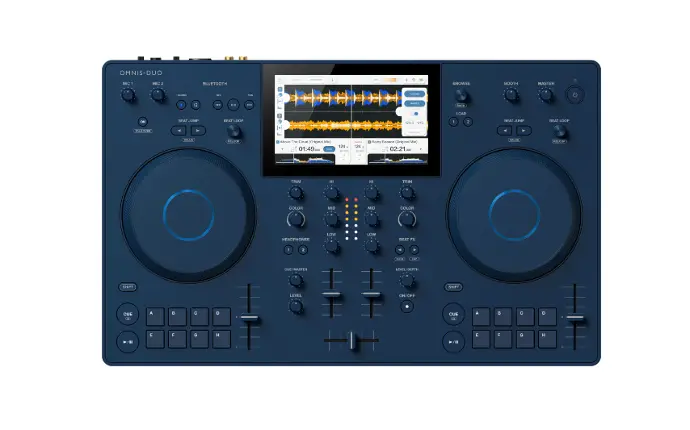Image resolution: width=690 pixels, height=430 pixels.
Task: Select next BEAT FX with right arrow
Action: [x=414, y=250]
